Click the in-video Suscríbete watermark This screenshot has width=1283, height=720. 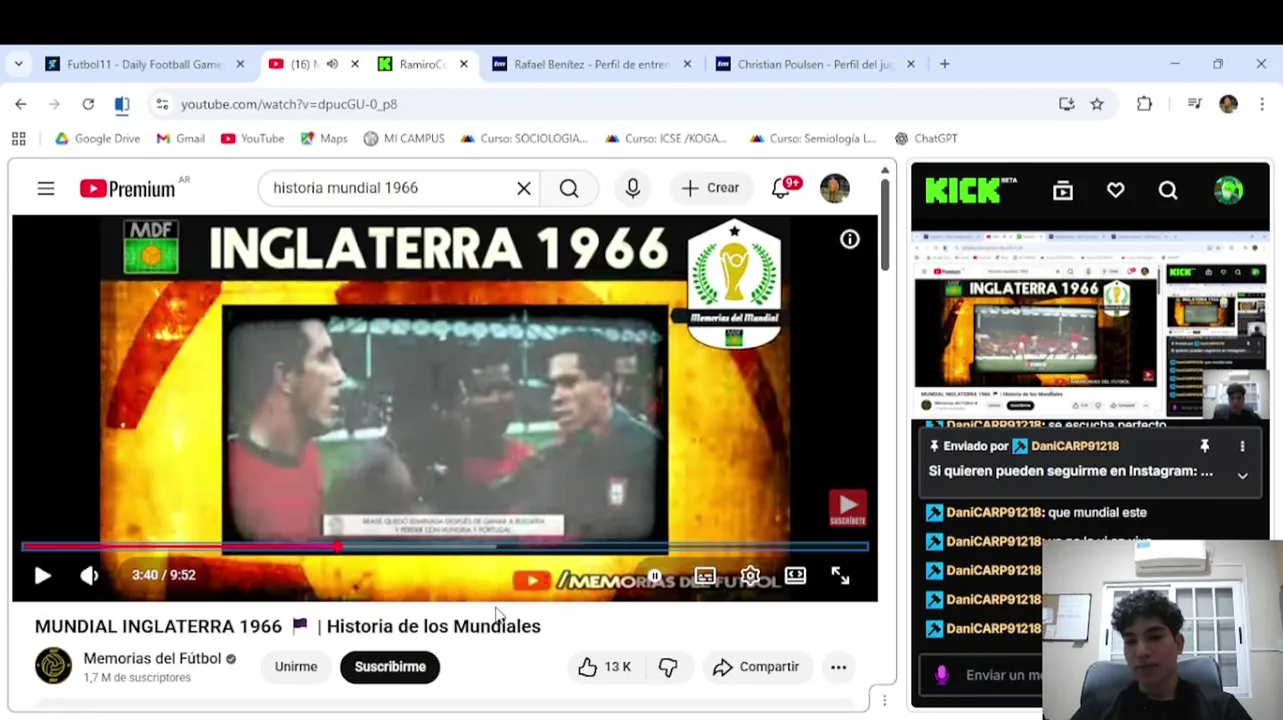tap(847, 508)
